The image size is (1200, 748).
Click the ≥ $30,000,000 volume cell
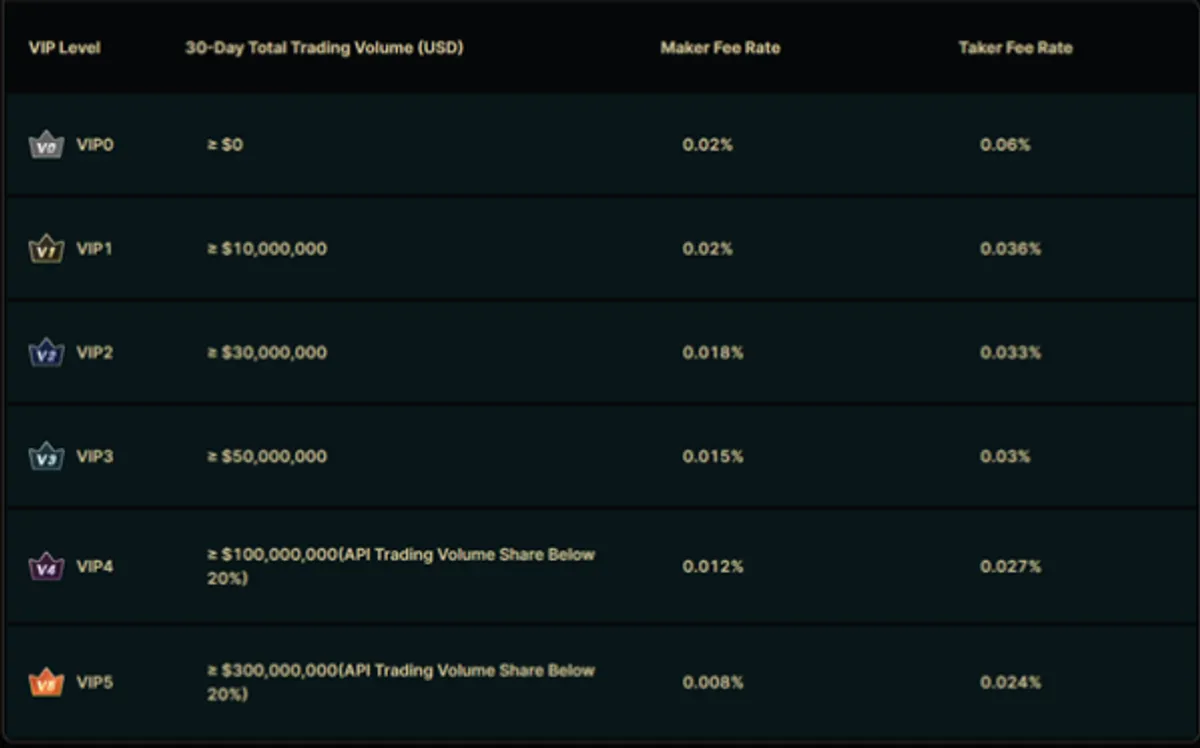(x=267, y=353)
